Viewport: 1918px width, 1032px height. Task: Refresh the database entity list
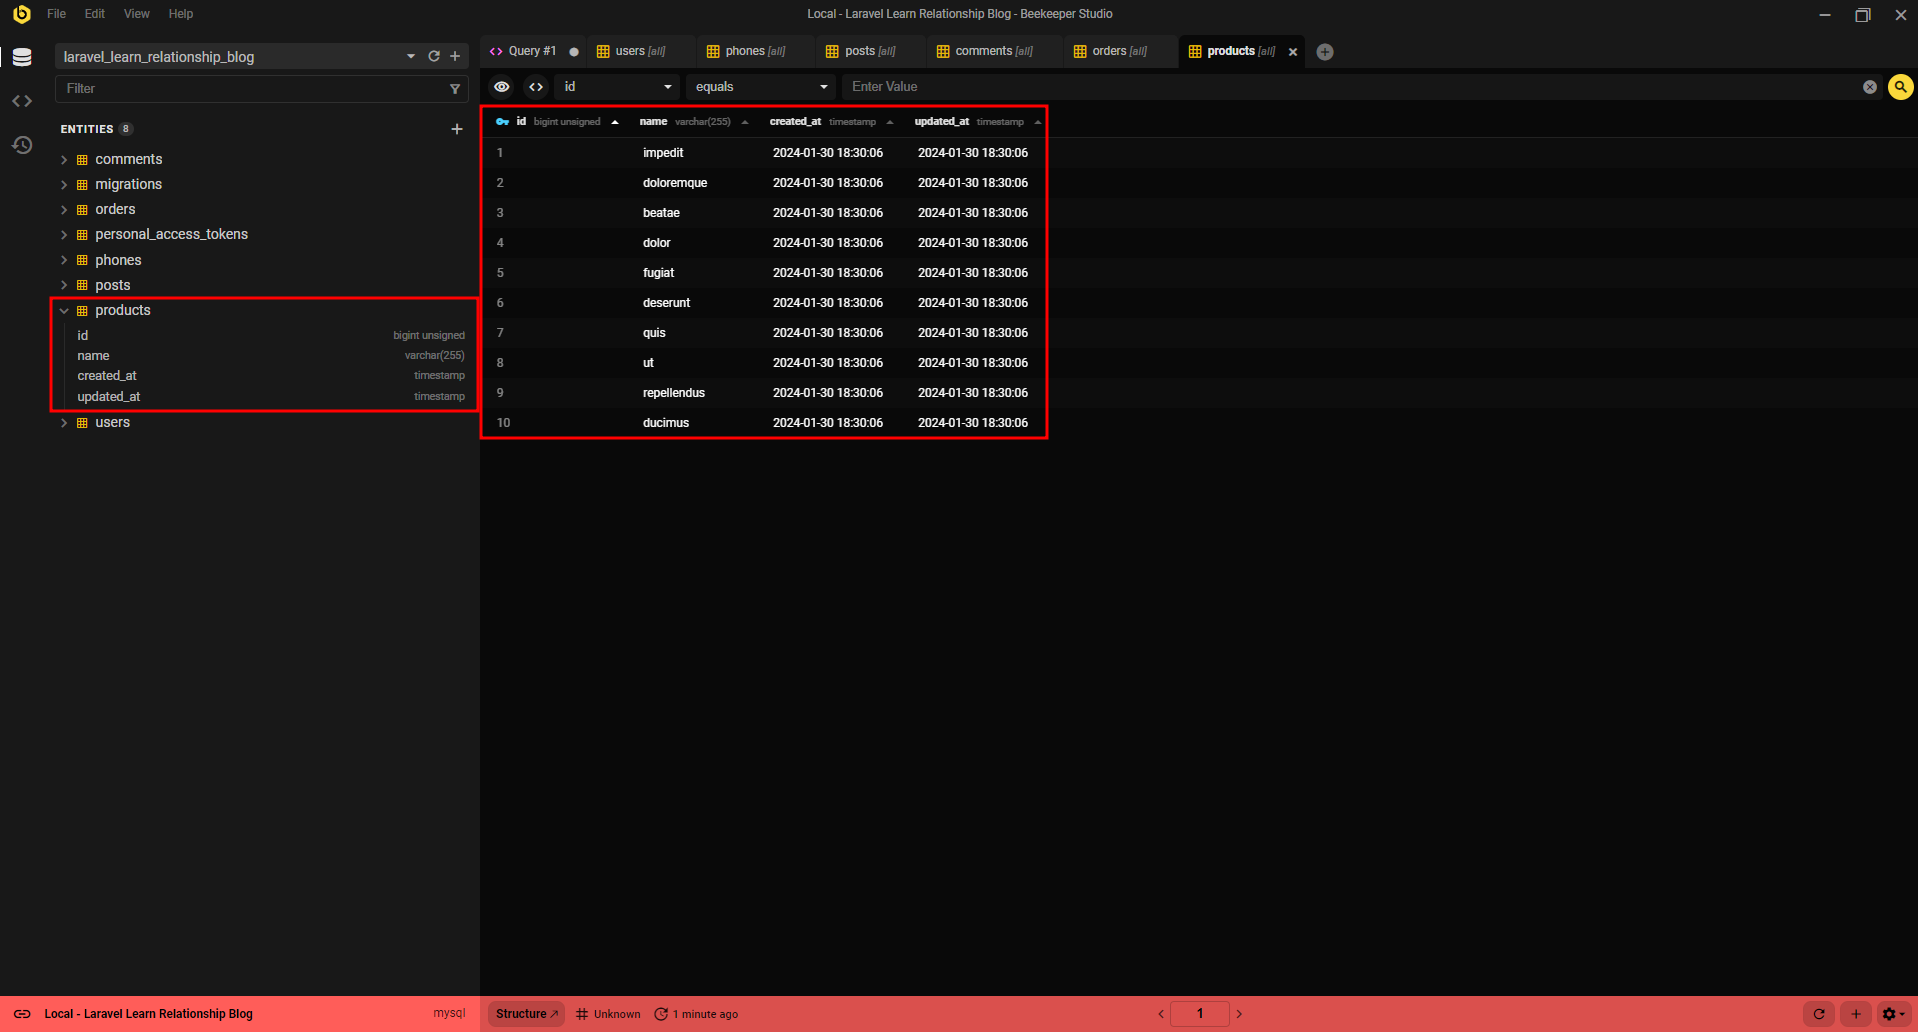(x=434, y=57)
